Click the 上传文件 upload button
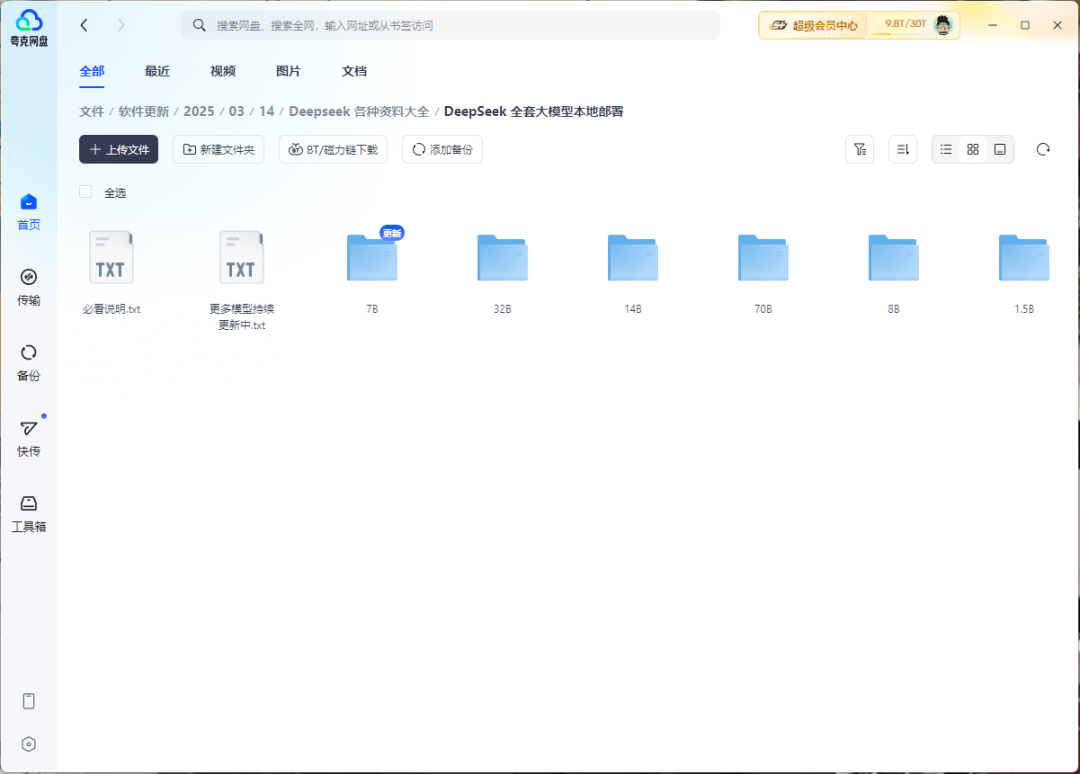 coord(118,149)
